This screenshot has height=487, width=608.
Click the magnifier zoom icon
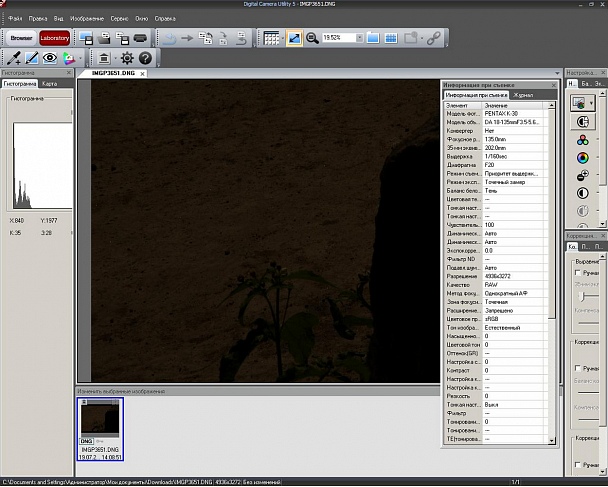[x=312, y=38]
